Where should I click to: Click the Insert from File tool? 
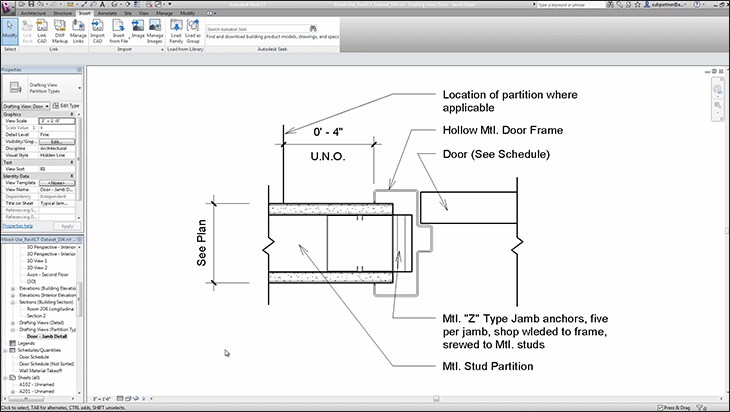click(x=118, y=32)
